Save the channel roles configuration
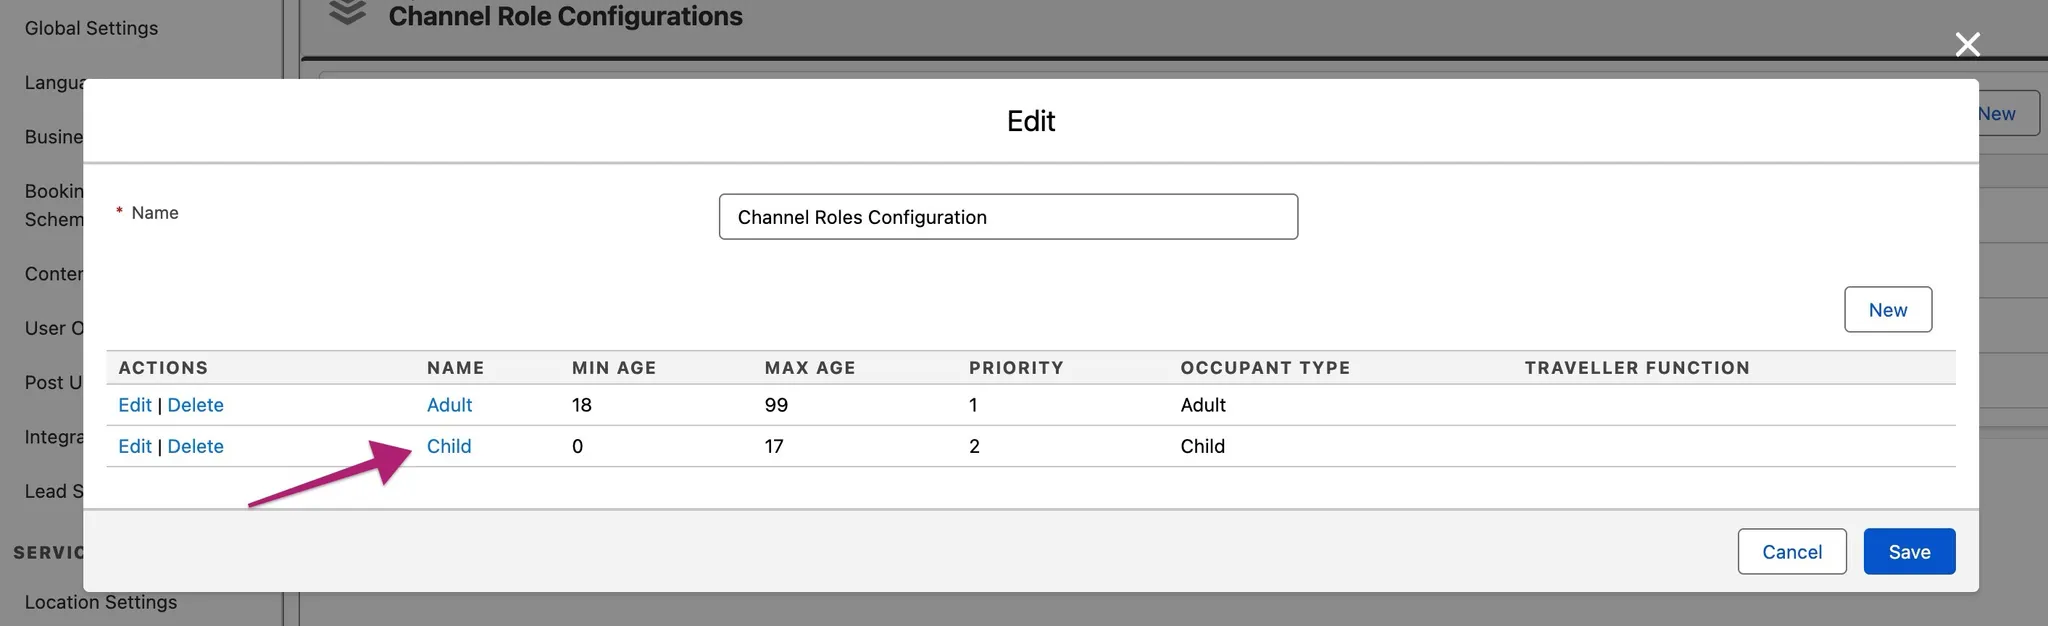 (x=1908, y=552)
